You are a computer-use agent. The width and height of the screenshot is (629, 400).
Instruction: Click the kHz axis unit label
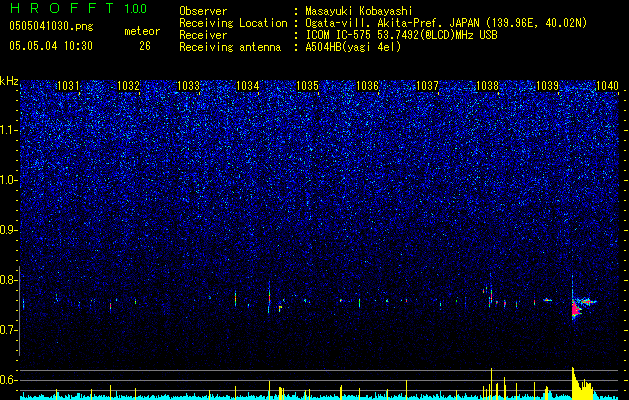click(9, 81)
